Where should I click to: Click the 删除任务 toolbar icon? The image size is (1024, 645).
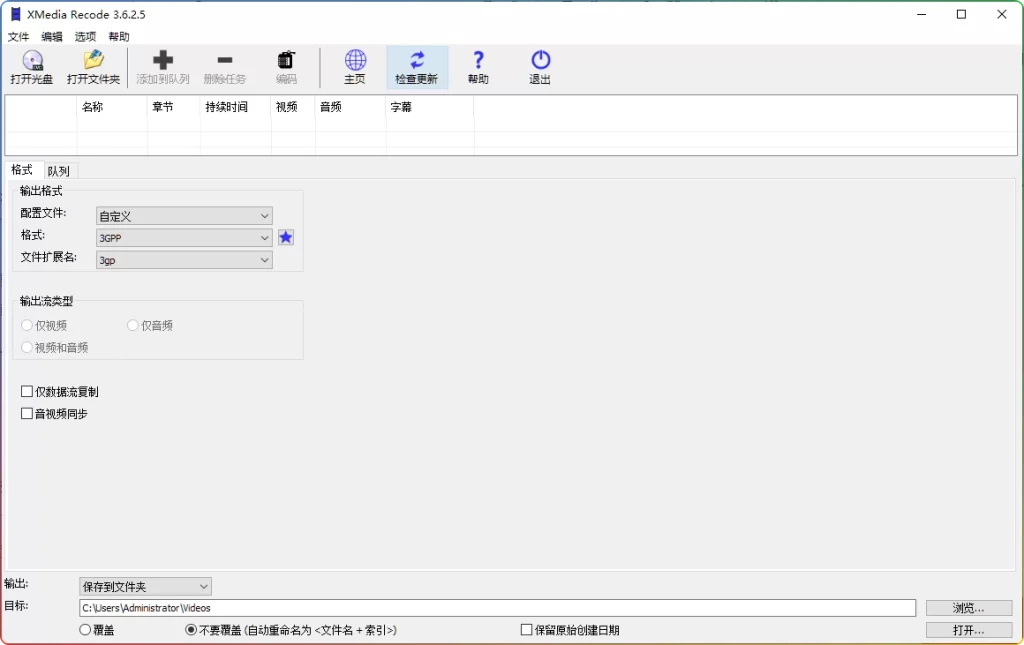tap(225, 67)
